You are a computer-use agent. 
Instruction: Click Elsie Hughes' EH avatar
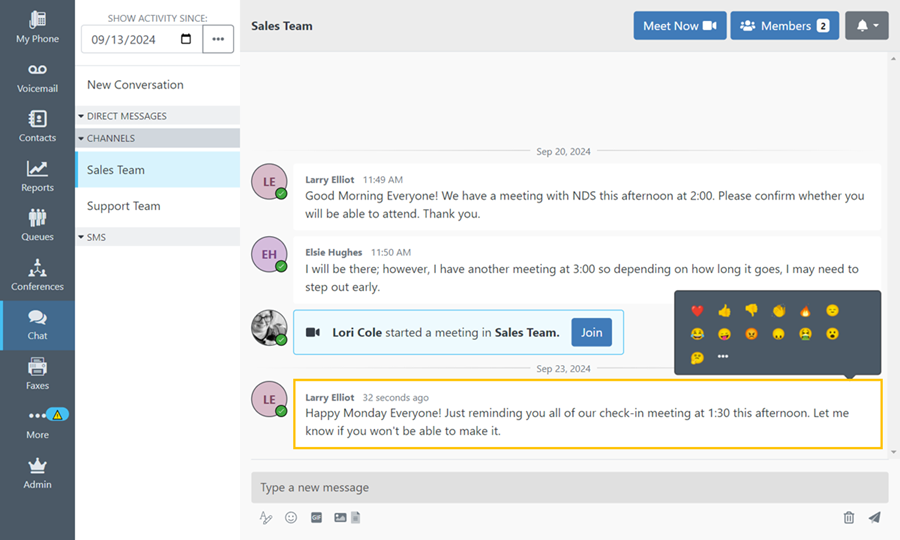[x=269, y=254]
